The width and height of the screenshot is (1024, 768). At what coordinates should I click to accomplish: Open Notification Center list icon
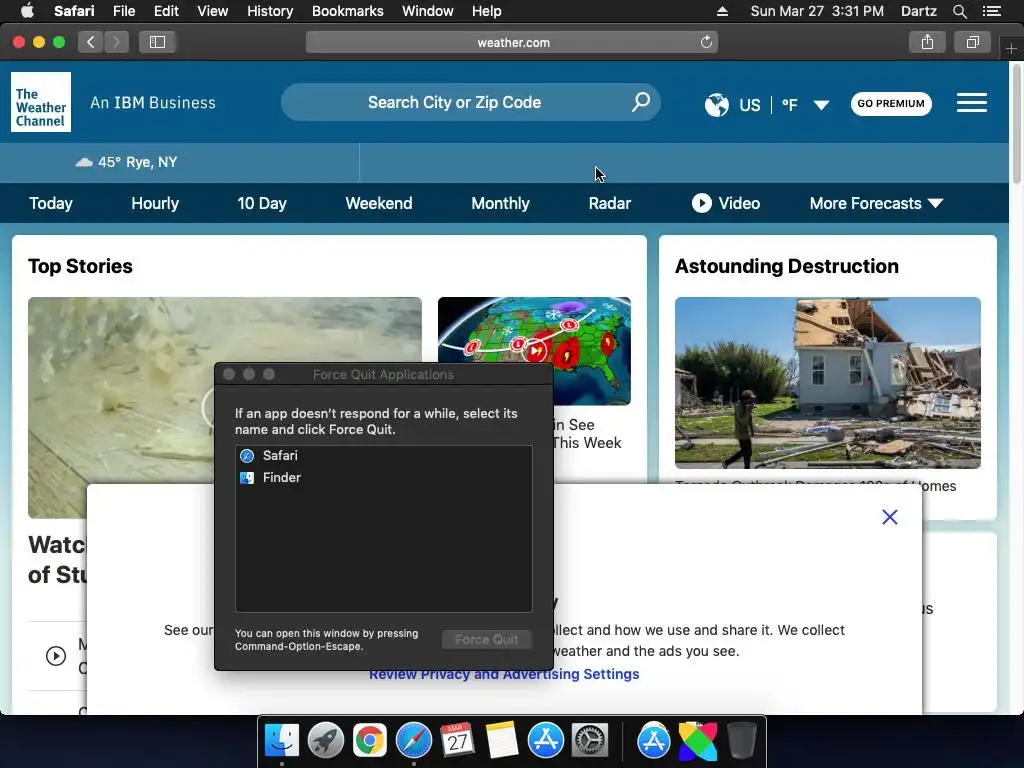tap(991, 11)
